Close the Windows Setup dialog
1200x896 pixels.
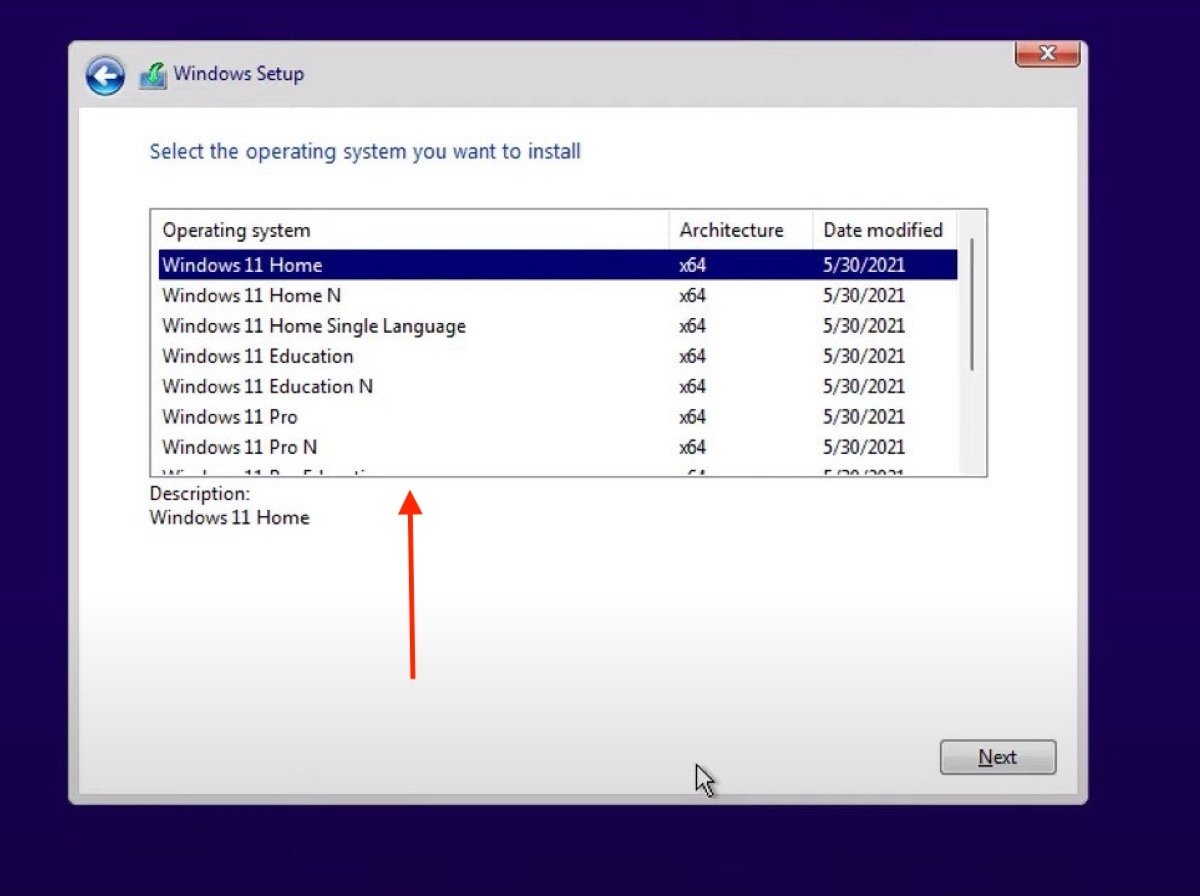click(x=1047, y=54)
